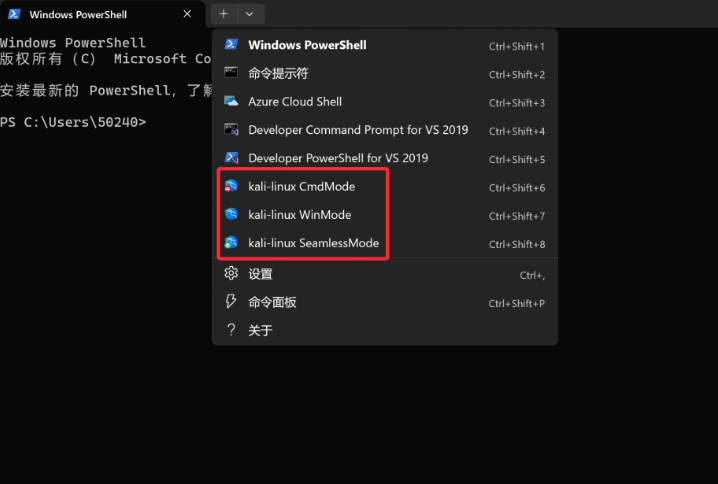This screenshot has height=484, width=718.
Task: Select the Windows PowerShell tab title
Action: (x=78, y=15)
